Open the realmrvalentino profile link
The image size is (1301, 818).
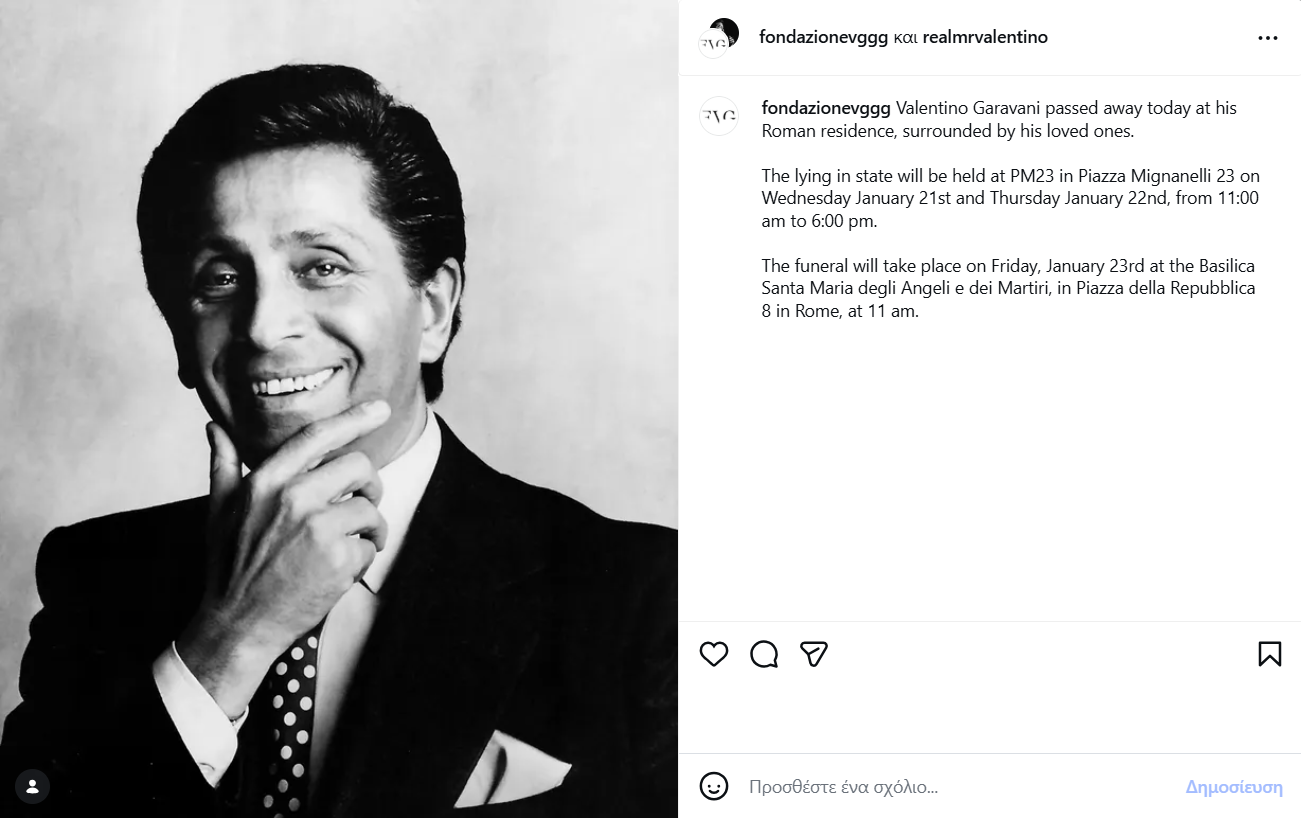pyautogui.click(x=985, y=38)
